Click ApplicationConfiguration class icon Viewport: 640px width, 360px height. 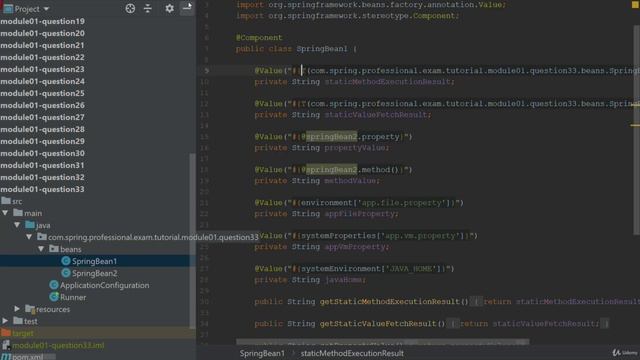coord(53,285)
